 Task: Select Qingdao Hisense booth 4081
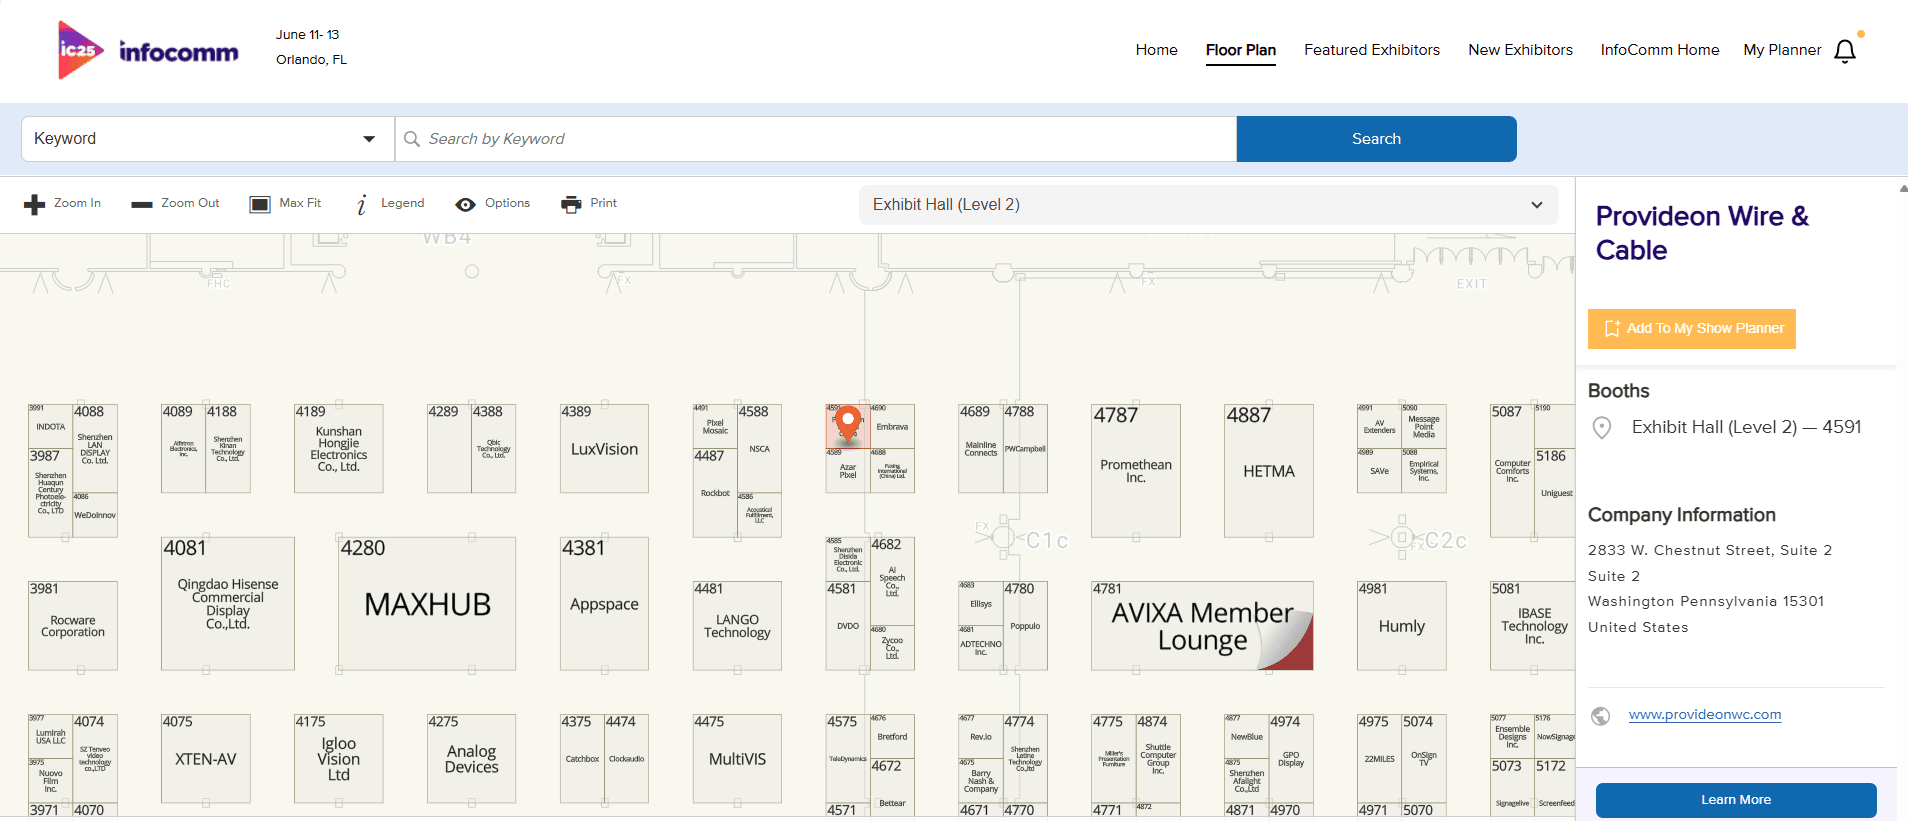228,604
